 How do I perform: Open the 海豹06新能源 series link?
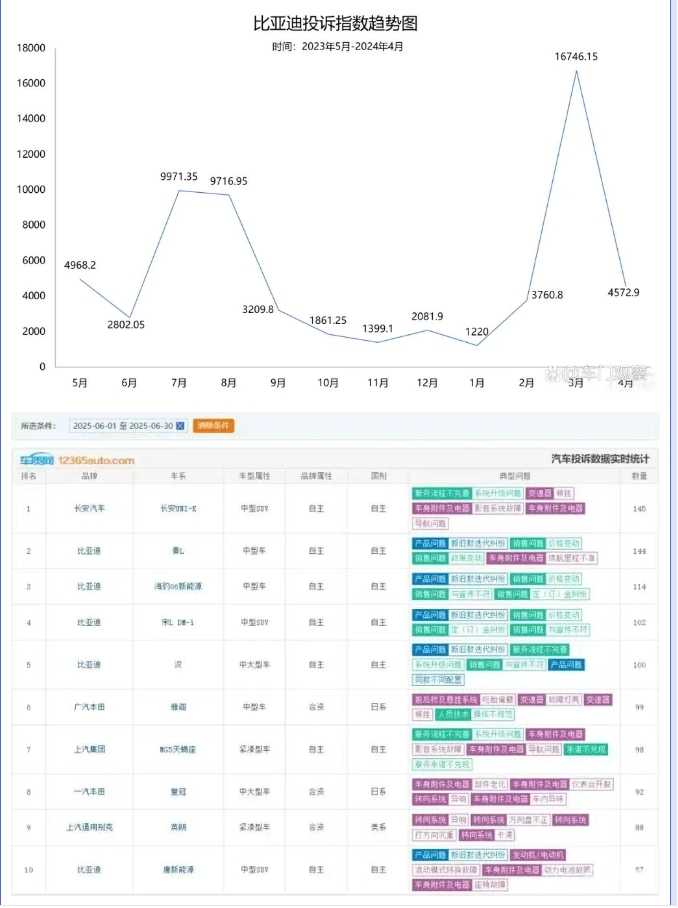point(178,586)
